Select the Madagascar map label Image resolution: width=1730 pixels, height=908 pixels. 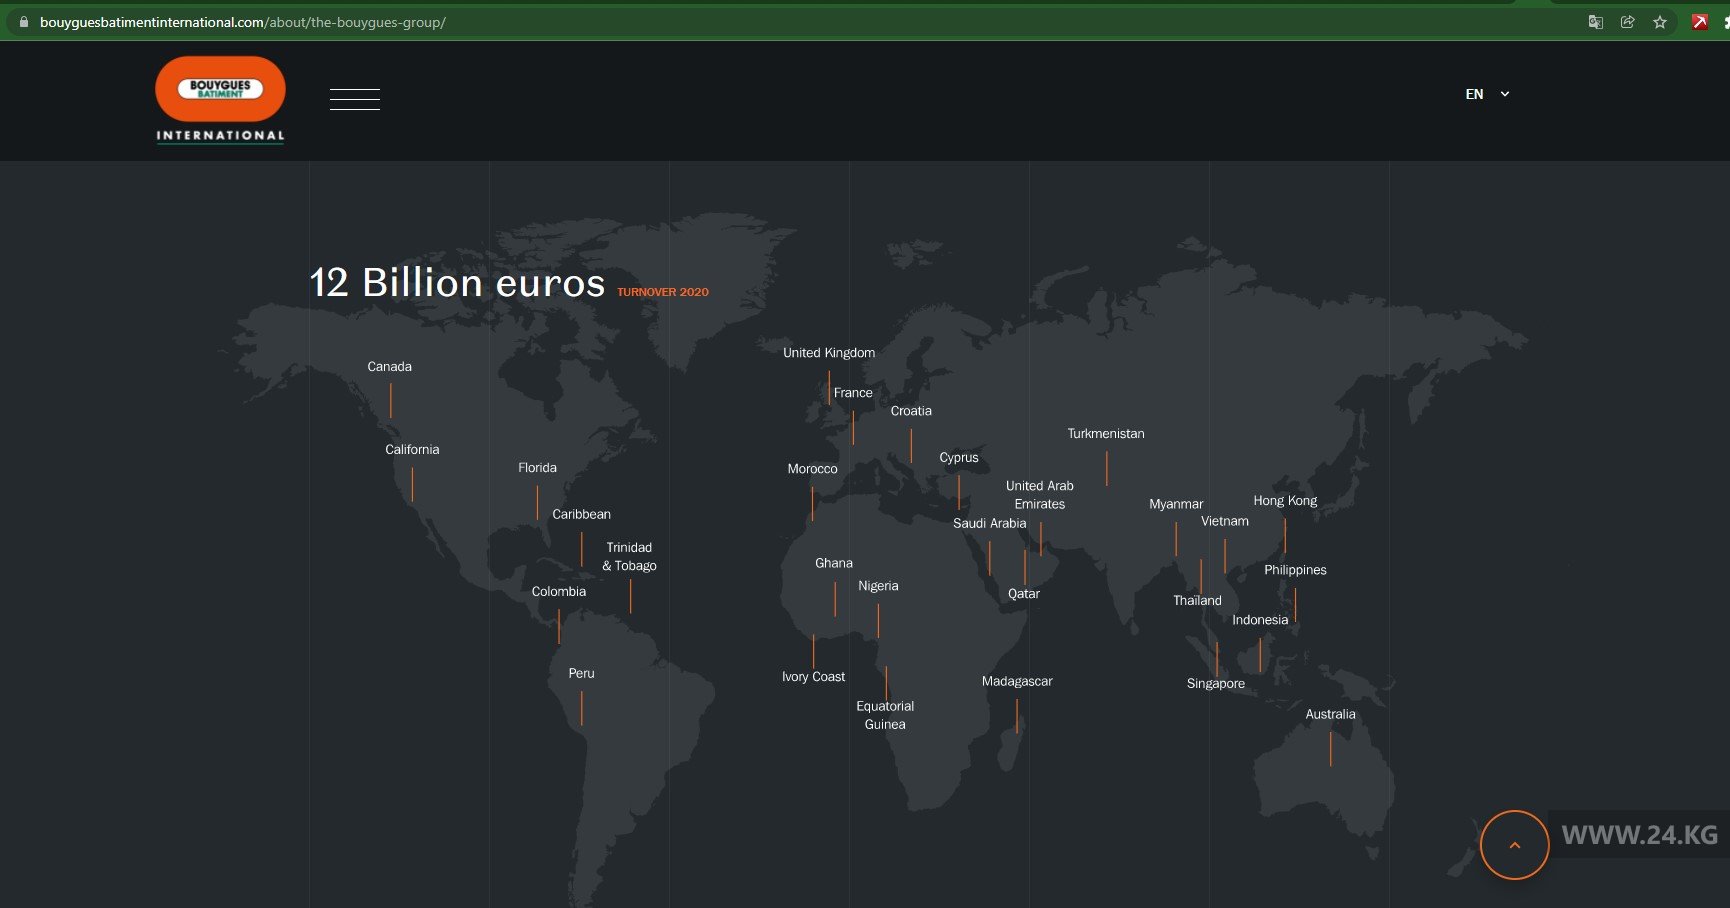(x=1017, y=682)
